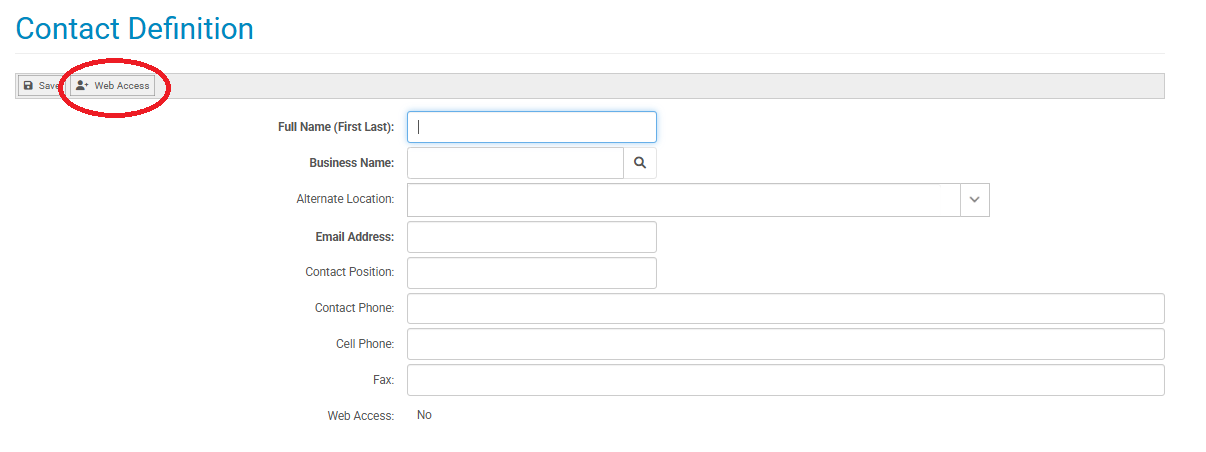
Task: Click the Save floppy disk icon
Action: click(28, 86)
